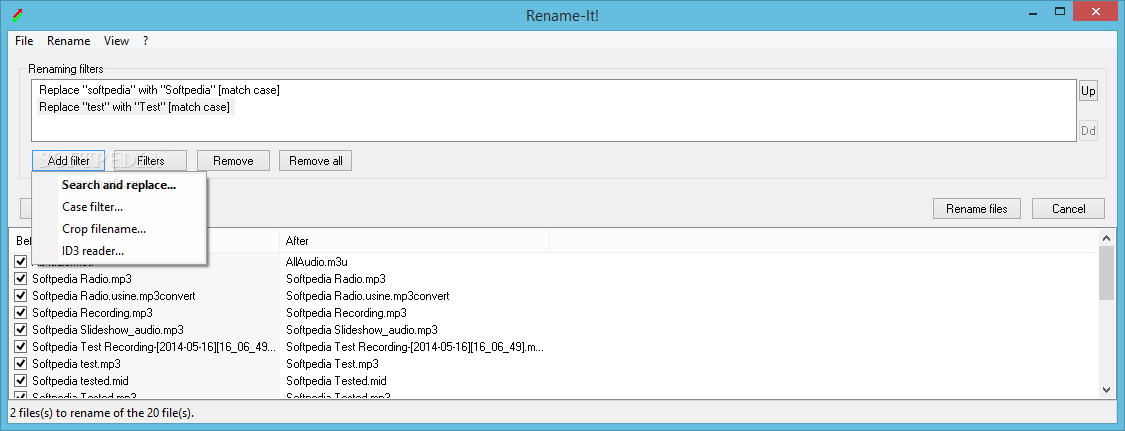The image size is (1125, 431).
Task: Click the Add filter button
Action: point(69,161)
